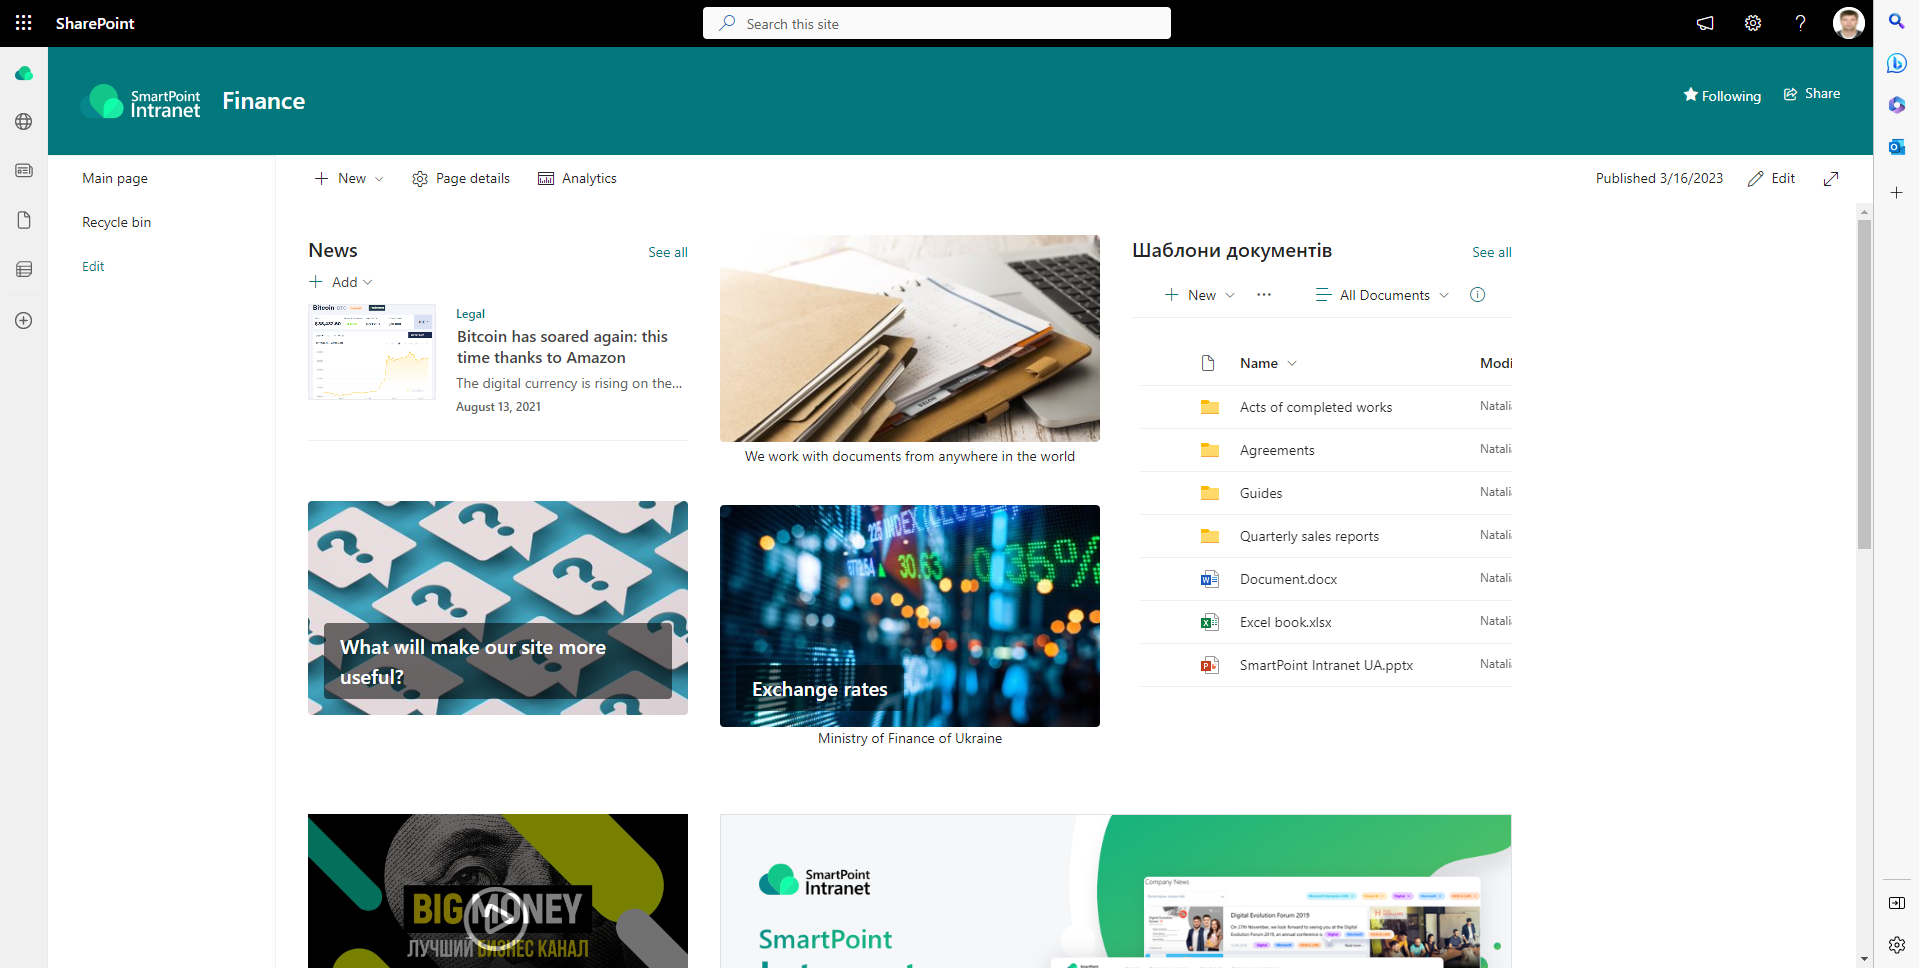
Task: Play the Big Money video
Action: click(x=497, y=911)
